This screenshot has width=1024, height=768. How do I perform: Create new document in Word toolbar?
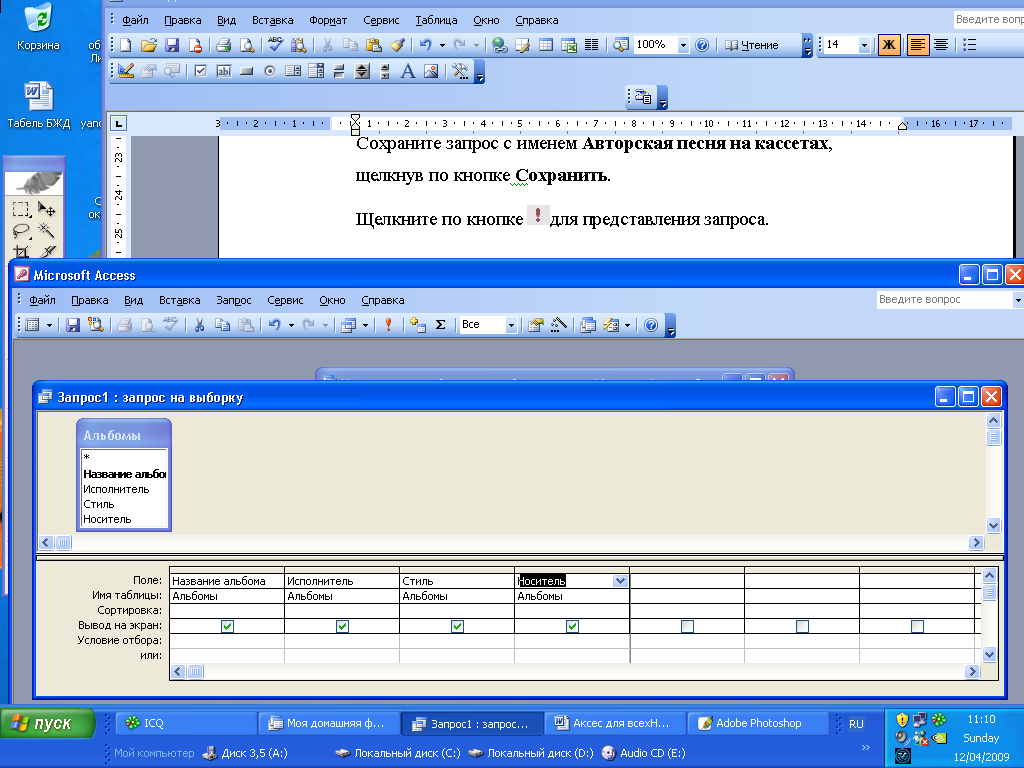point(125,45)
